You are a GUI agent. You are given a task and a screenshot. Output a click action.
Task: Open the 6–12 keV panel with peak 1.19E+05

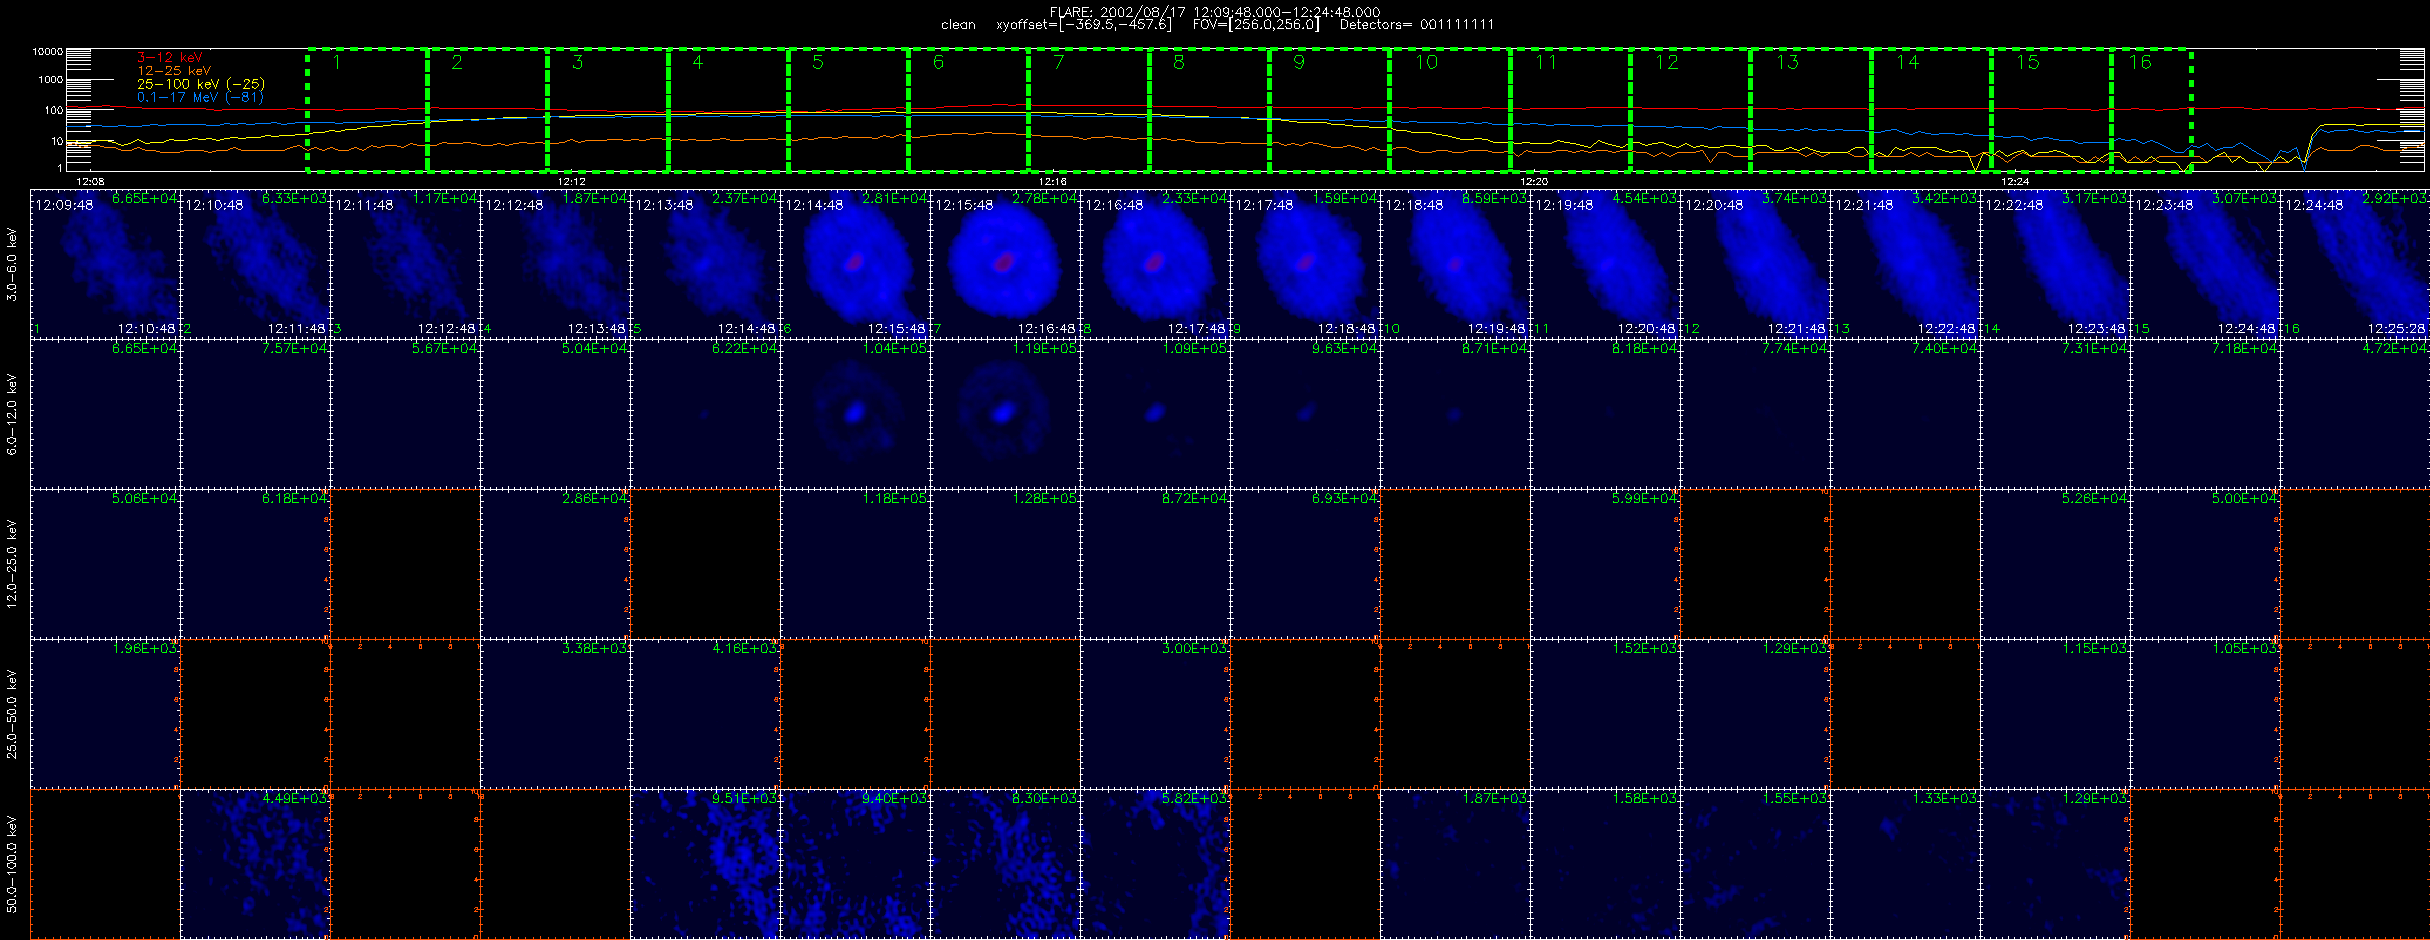(1005, 414)
